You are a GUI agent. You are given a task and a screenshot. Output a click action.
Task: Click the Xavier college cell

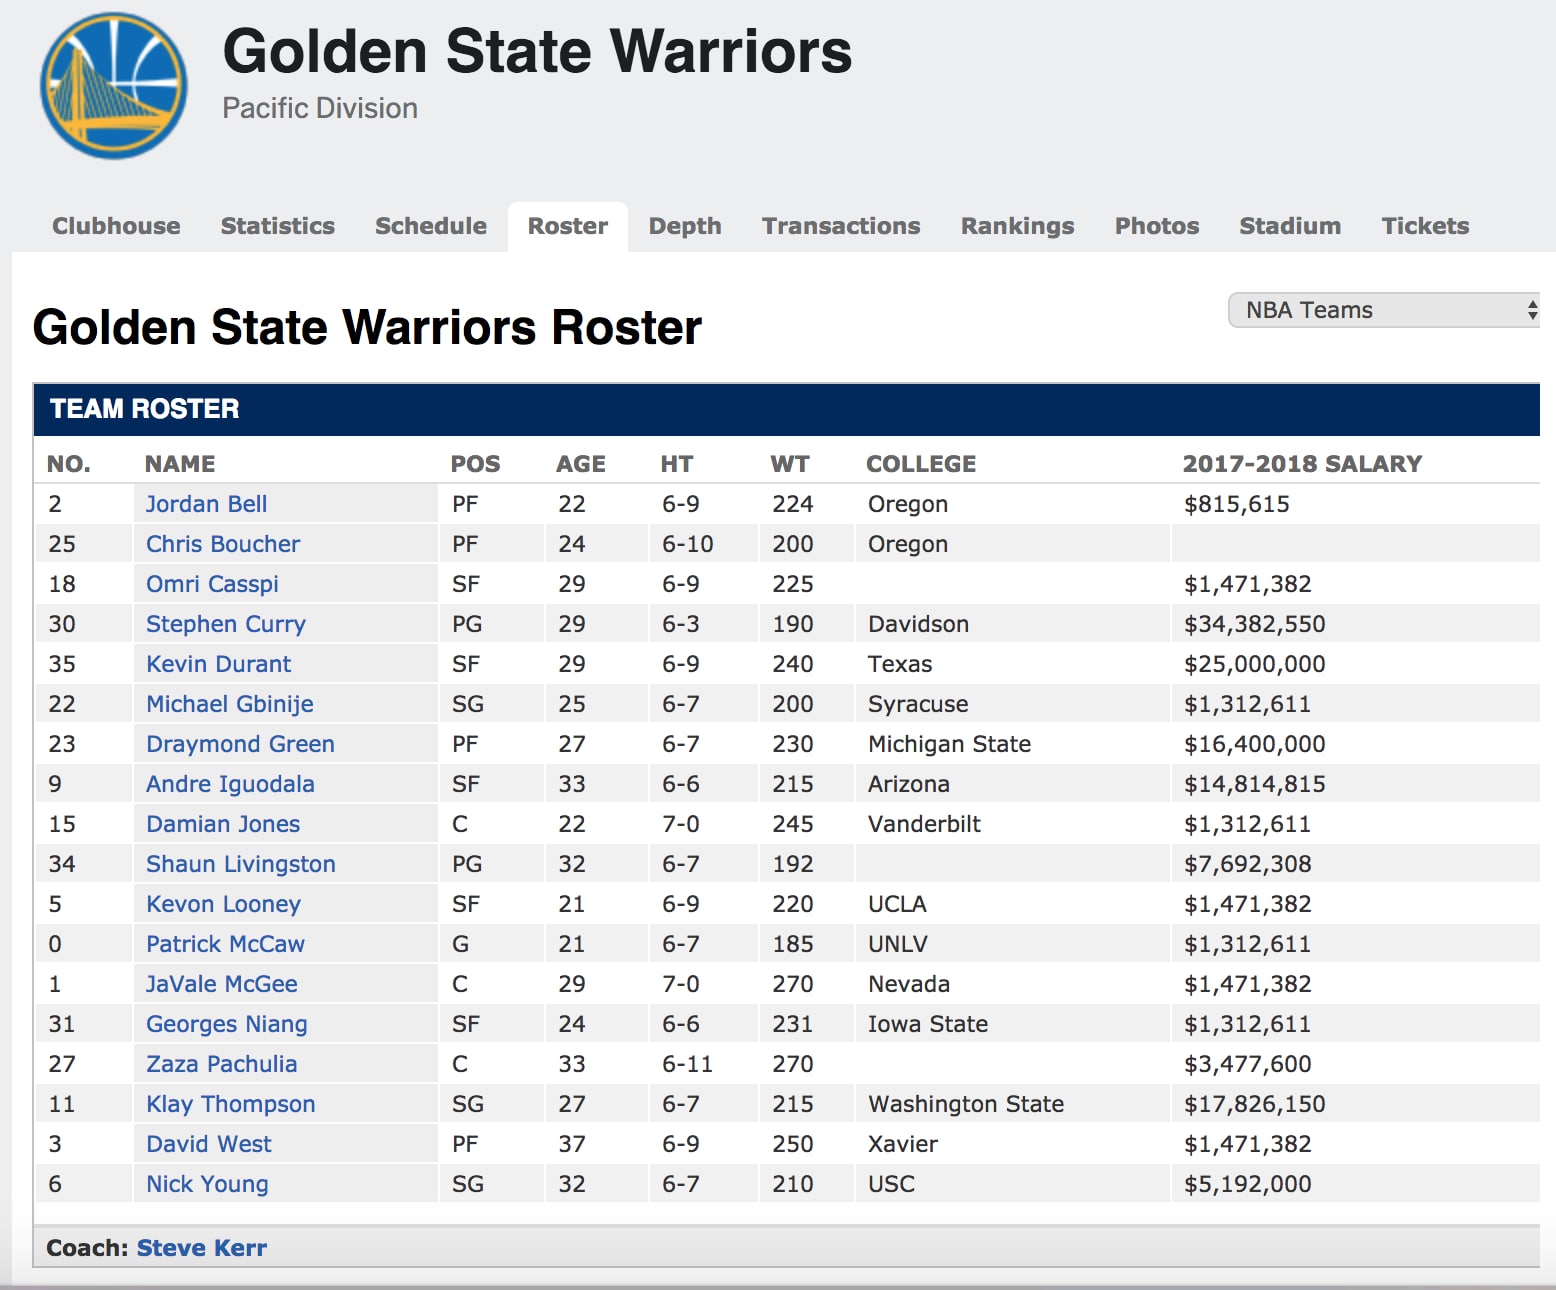click(x=903, y=1144)
